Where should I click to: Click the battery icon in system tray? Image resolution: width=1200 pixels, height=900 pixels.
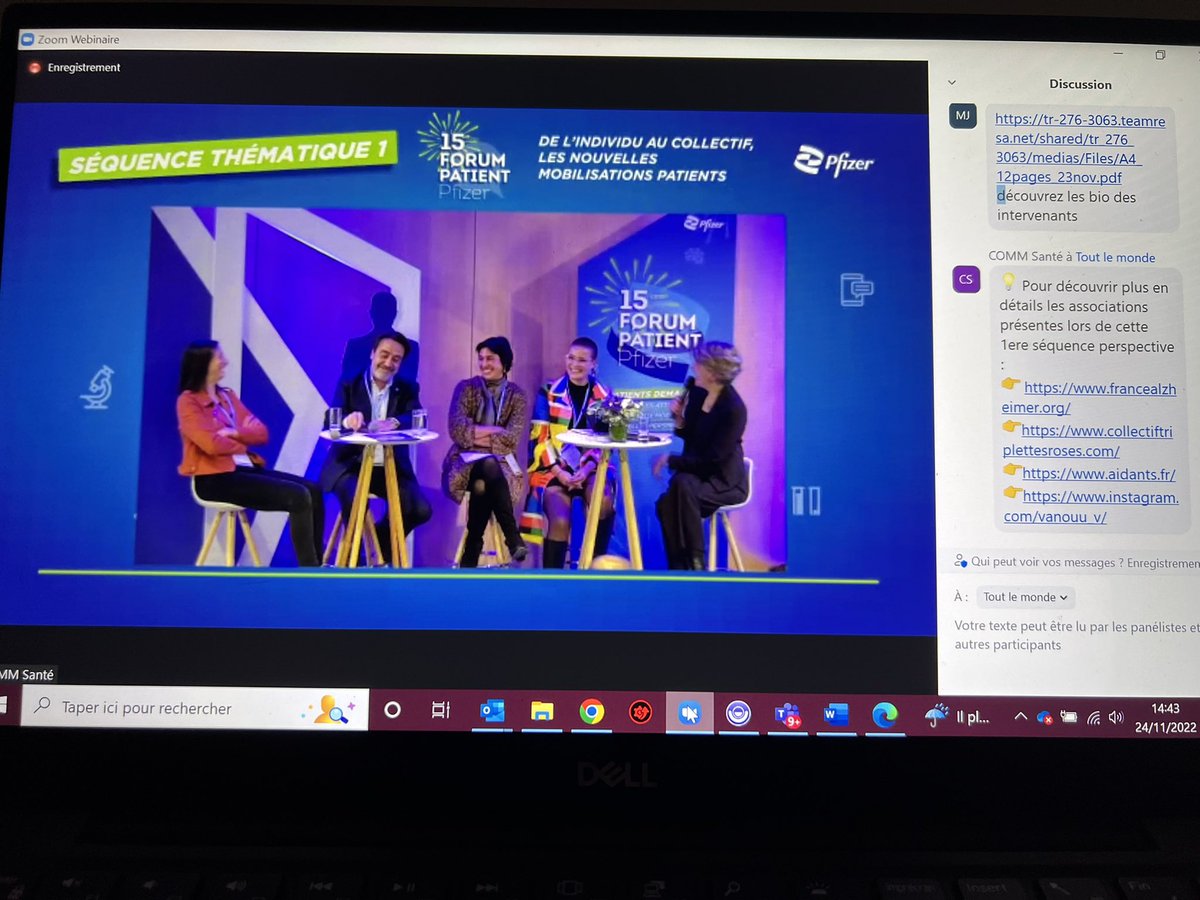(x=1069, y=718)
